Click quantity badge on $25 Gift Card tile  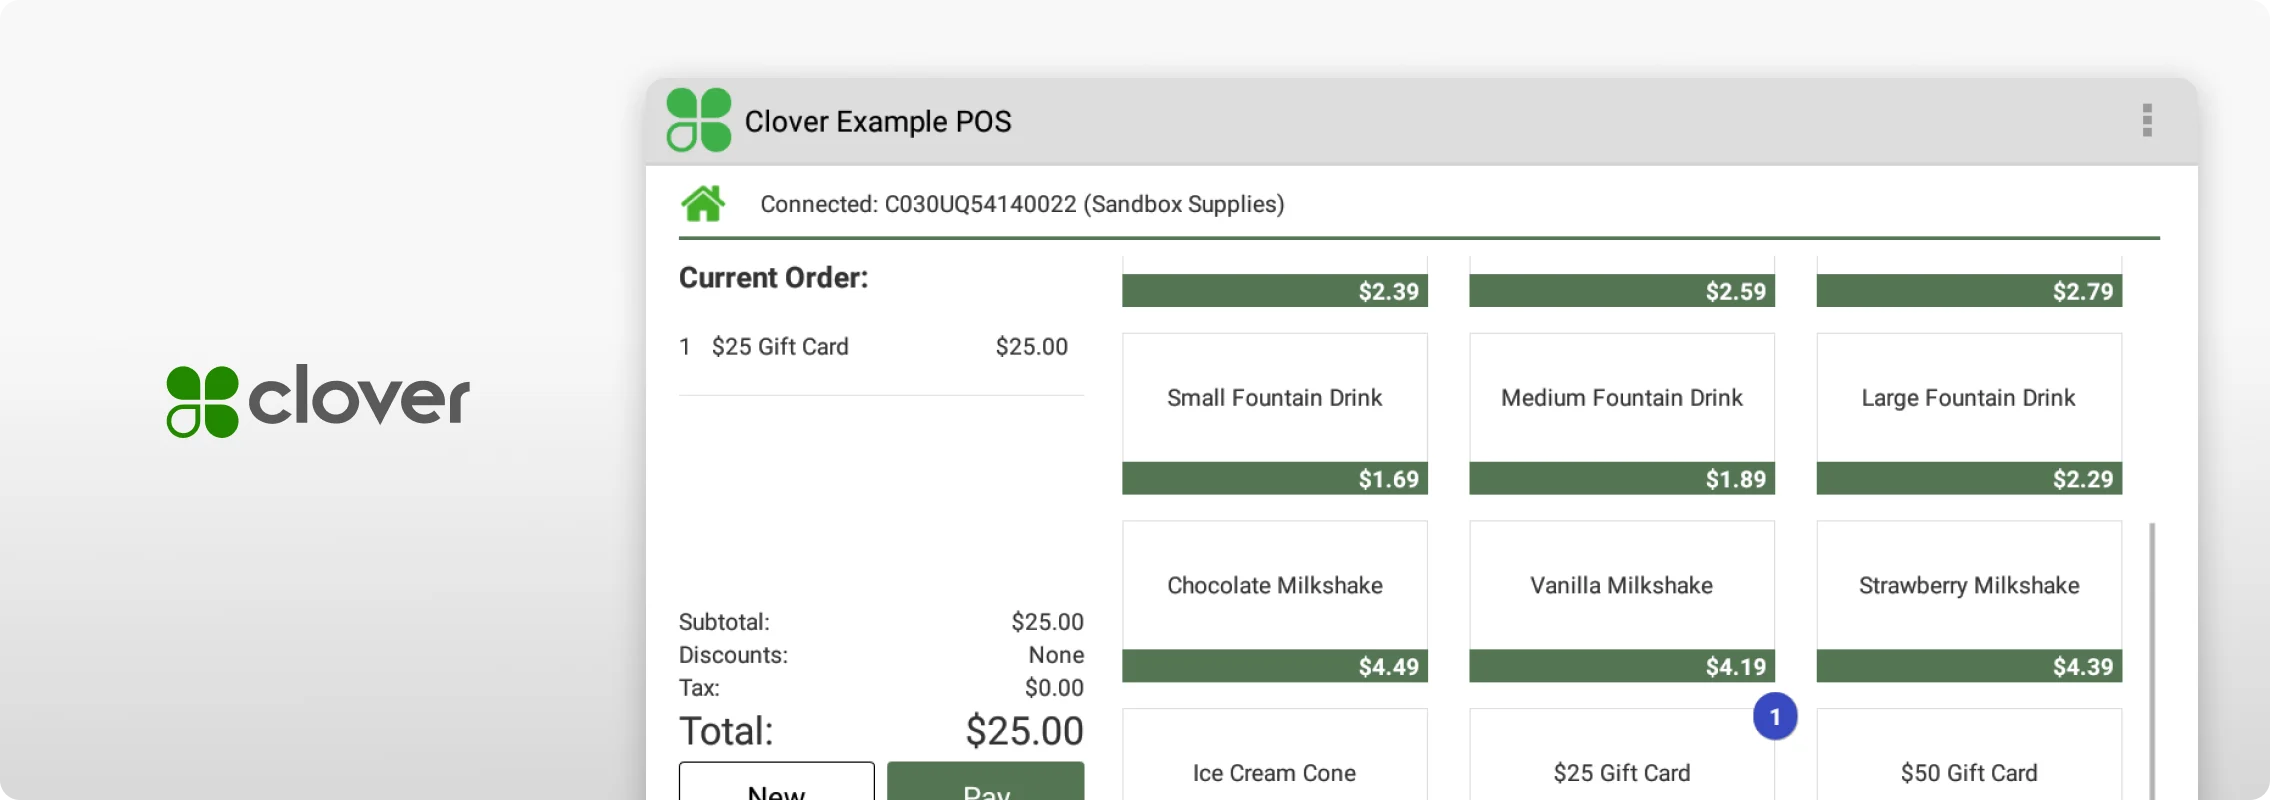click(x=1775, y=717)
